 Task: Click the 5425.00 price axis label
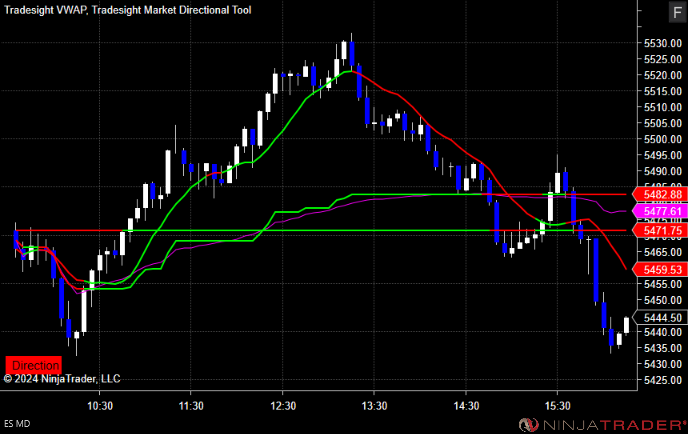tap(663, 380)
